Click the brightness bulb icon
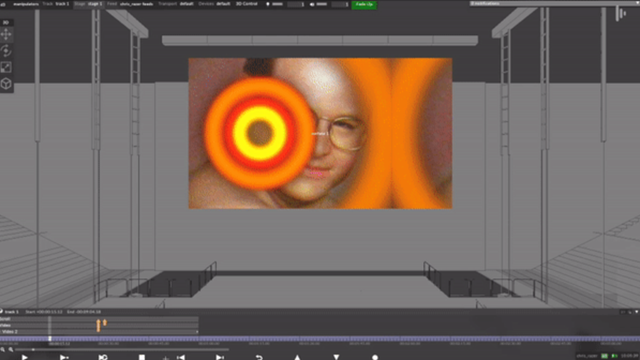The width and height of the screenshot is (640, 360). tap(268, 4)
